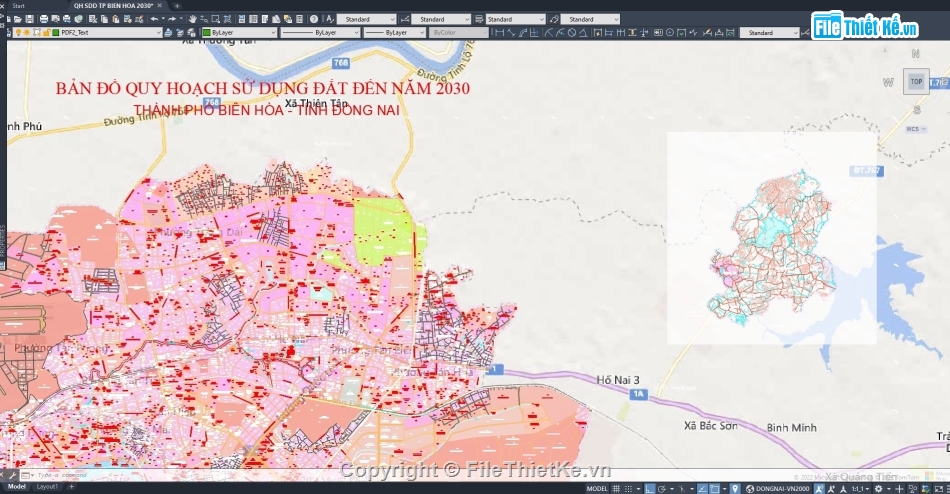Open the Table Style Standard dropdown
Image resolution: width=950 pixels, height=494 pixels.
[x=516, y=19]
